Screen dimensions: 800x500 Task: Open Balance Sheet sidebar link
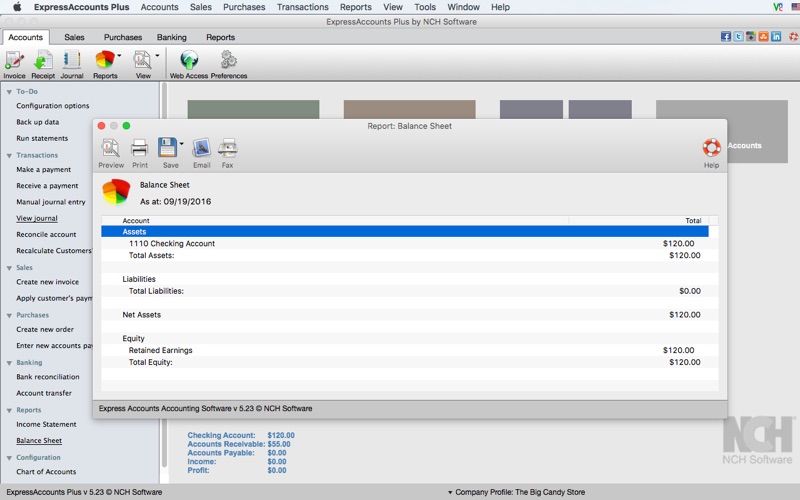[39, 441]
